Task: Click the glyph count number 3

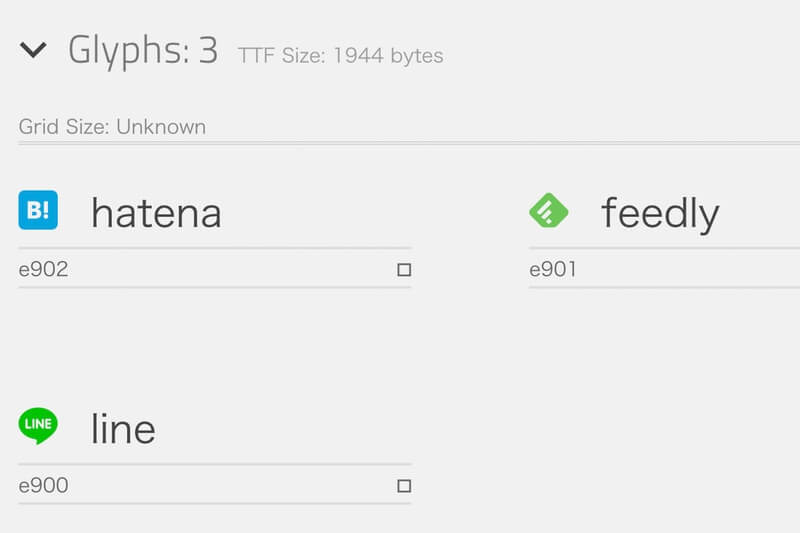Action: coord(208,50)
